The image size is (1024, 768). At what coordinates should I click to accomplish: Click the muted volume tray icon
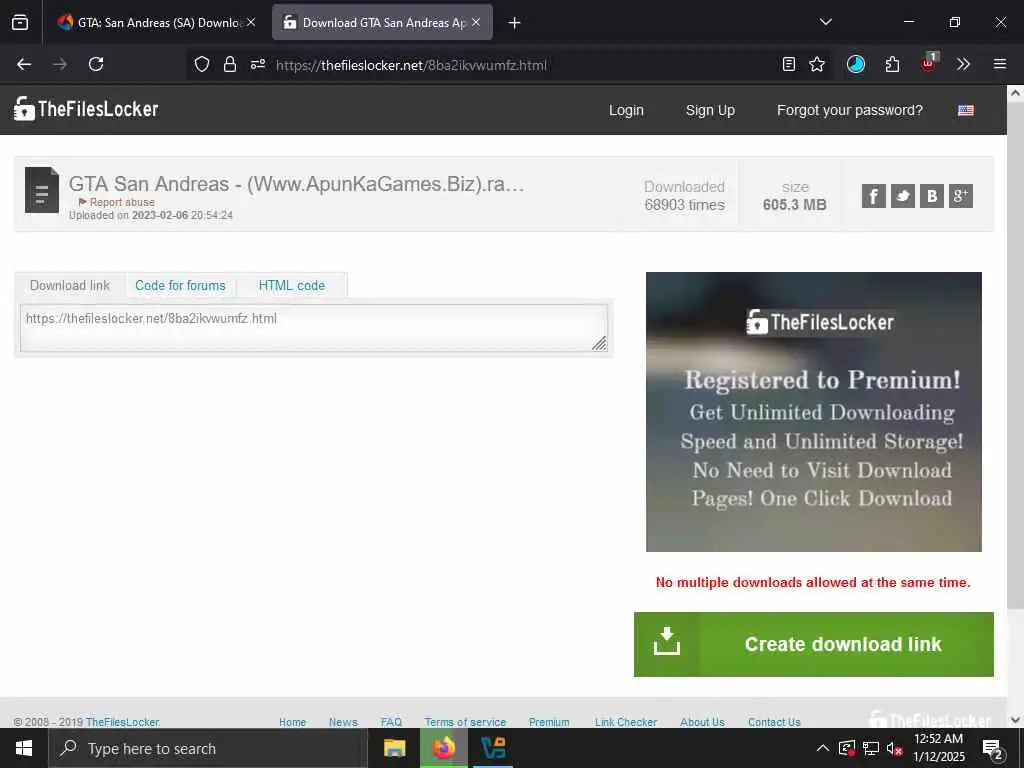(x=894, y=748)
